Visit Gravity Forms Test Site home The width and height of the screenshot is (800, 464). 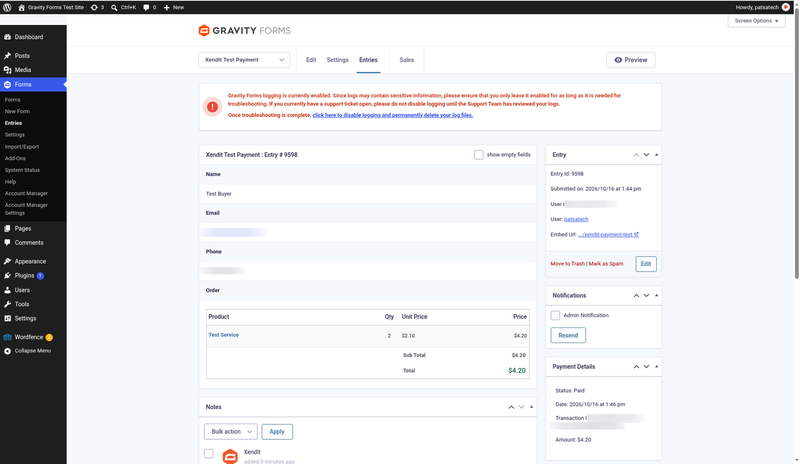point(51,7)
